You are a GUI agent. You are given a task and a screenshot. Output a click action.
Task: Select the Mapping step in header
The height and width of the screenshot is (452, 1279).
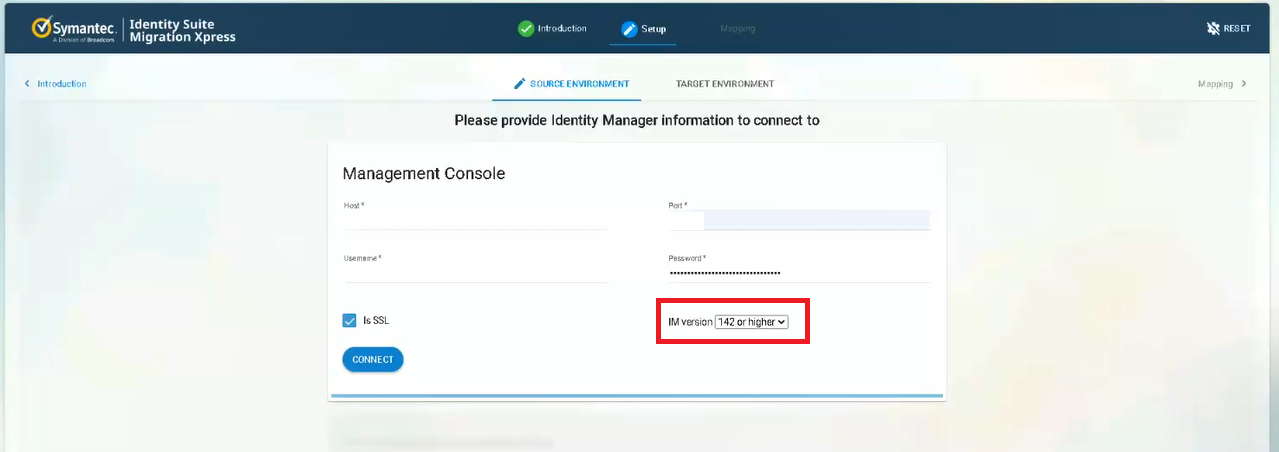(x=738, y=29)
